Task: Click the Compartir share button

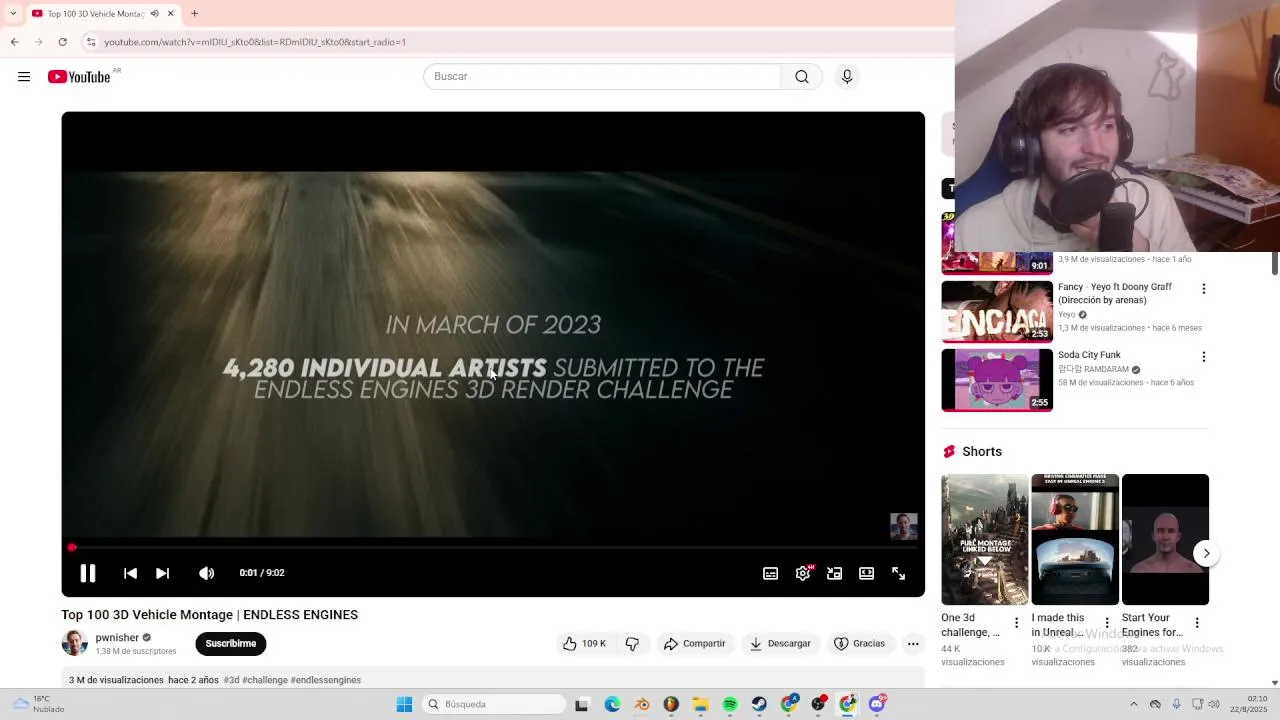Action: tap(694, 644)
